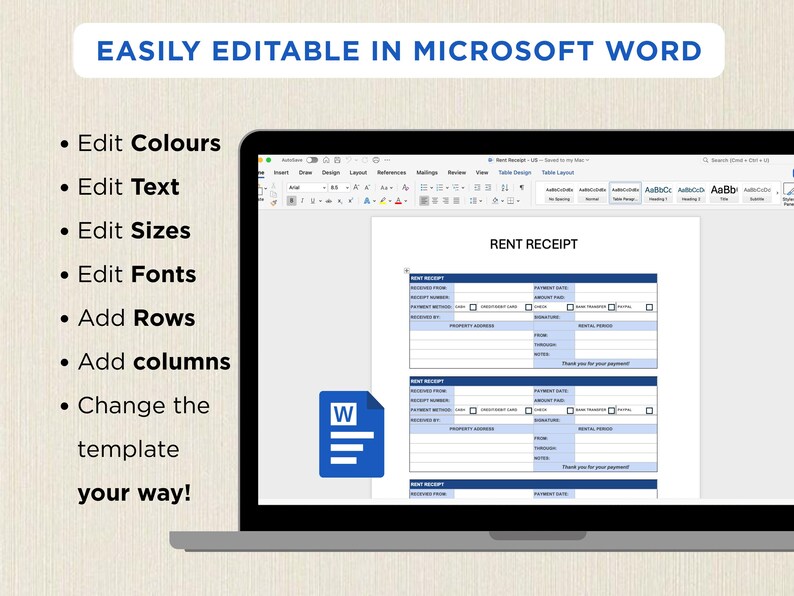Viewport: 794px width, 596px height.
Task: Open the bullet list dropdown
Action: coord(431,188)
